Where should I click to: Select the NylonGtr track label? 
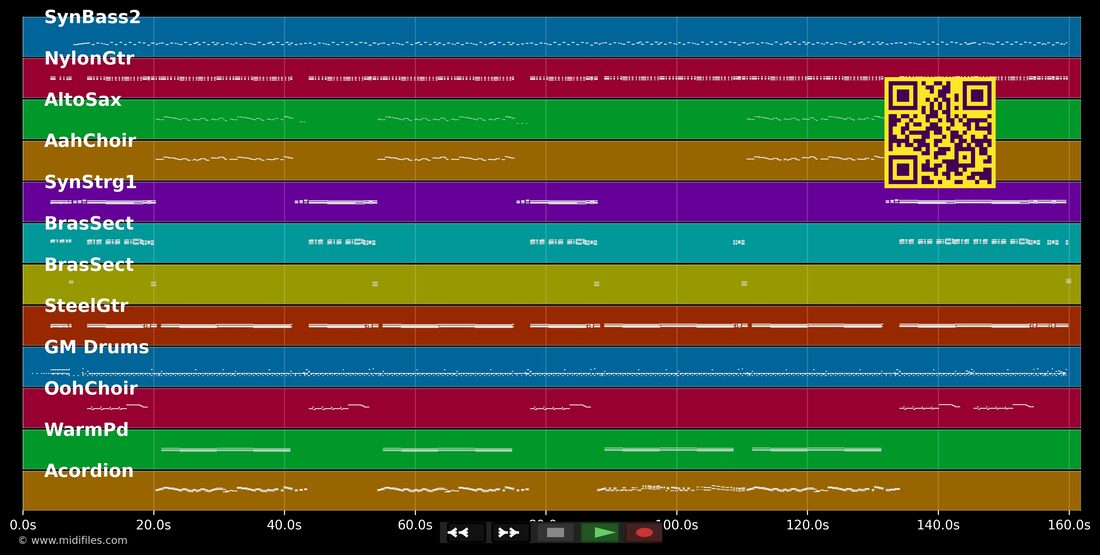(89, 58)
